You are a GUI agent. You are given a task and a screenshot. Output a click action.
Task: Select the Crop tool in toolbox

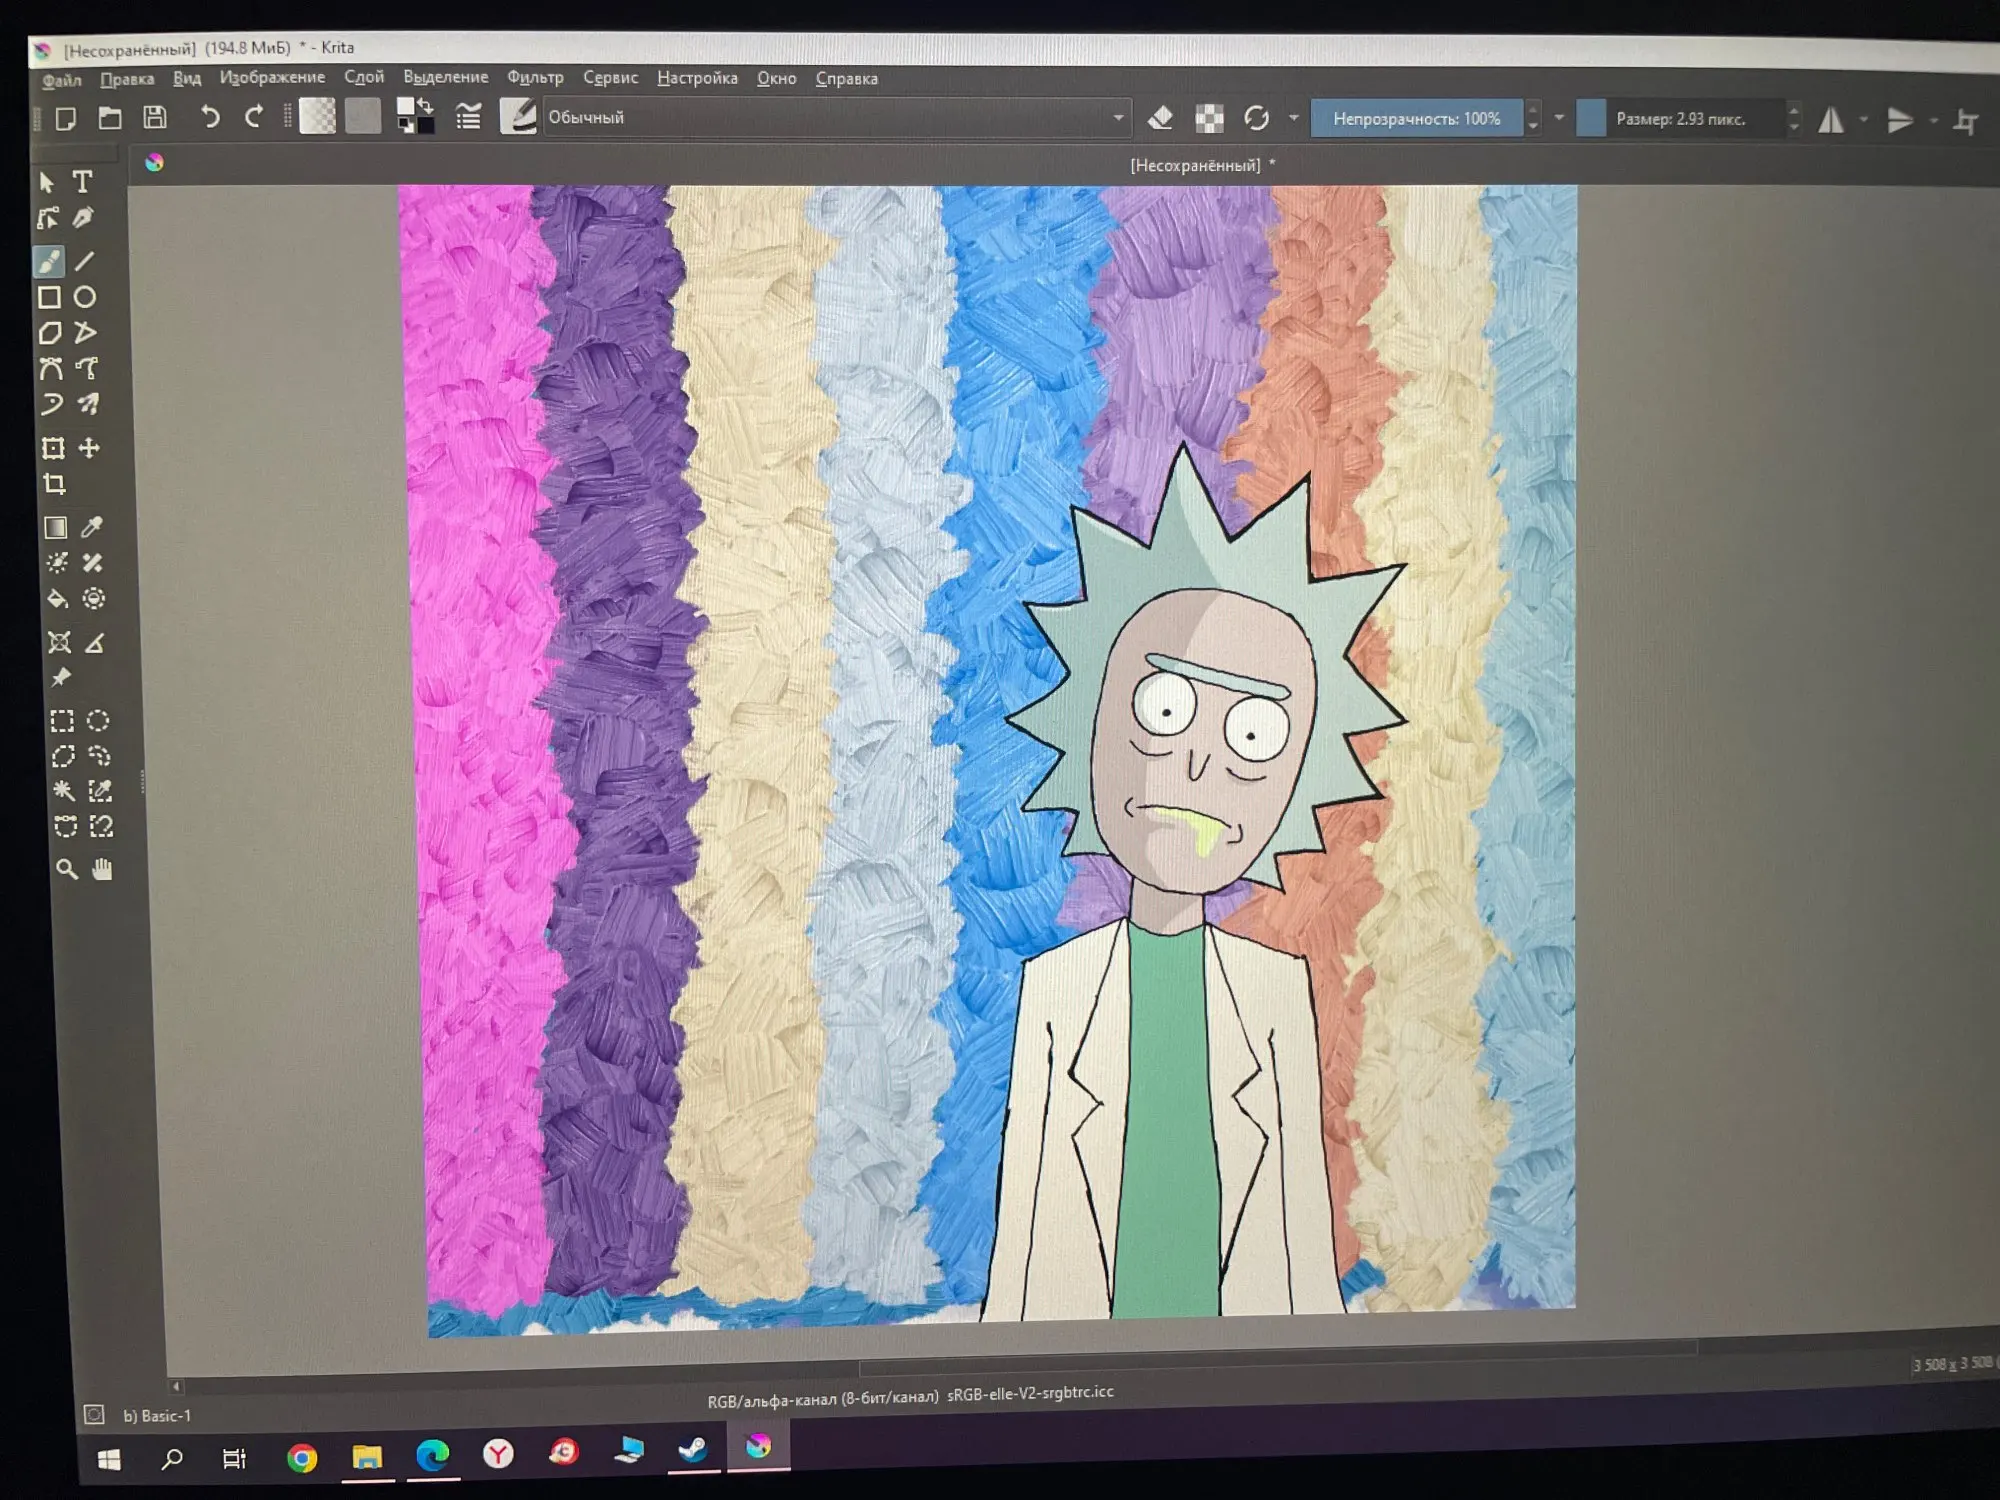pyautogui.click(x=55, y=485)
